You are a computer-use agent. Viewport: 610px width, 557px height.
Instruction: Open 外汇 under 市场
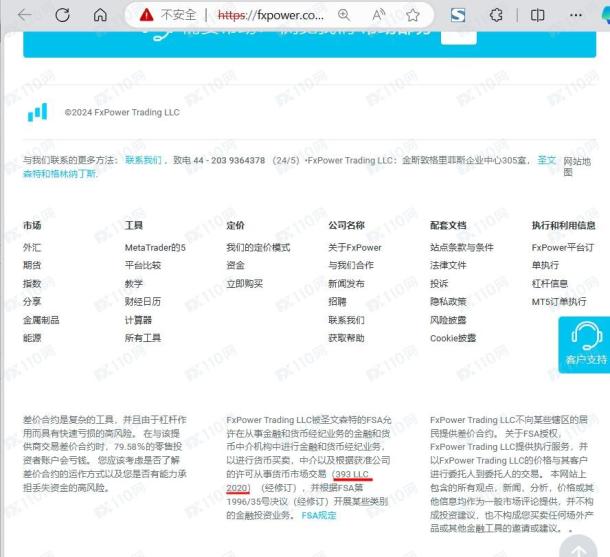[x=32, y=247]
